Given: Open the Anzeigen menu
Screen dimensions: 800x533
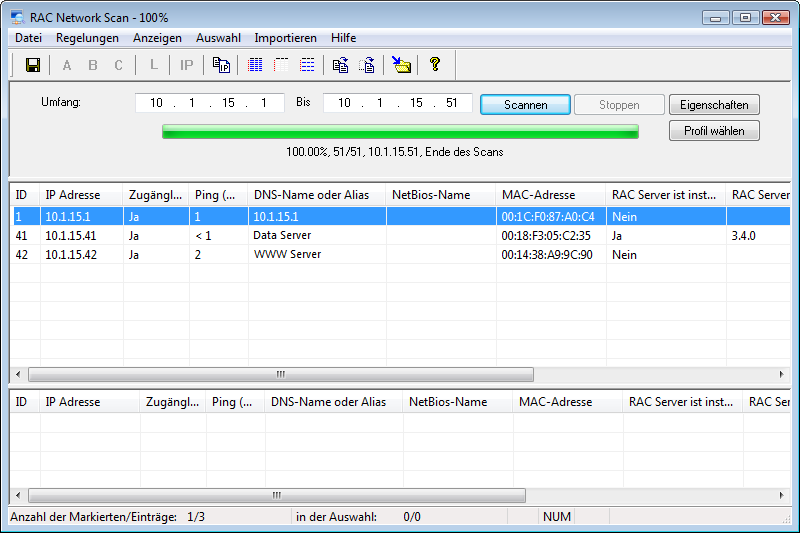Looking at the screenshot, I should tap(157, 38).
